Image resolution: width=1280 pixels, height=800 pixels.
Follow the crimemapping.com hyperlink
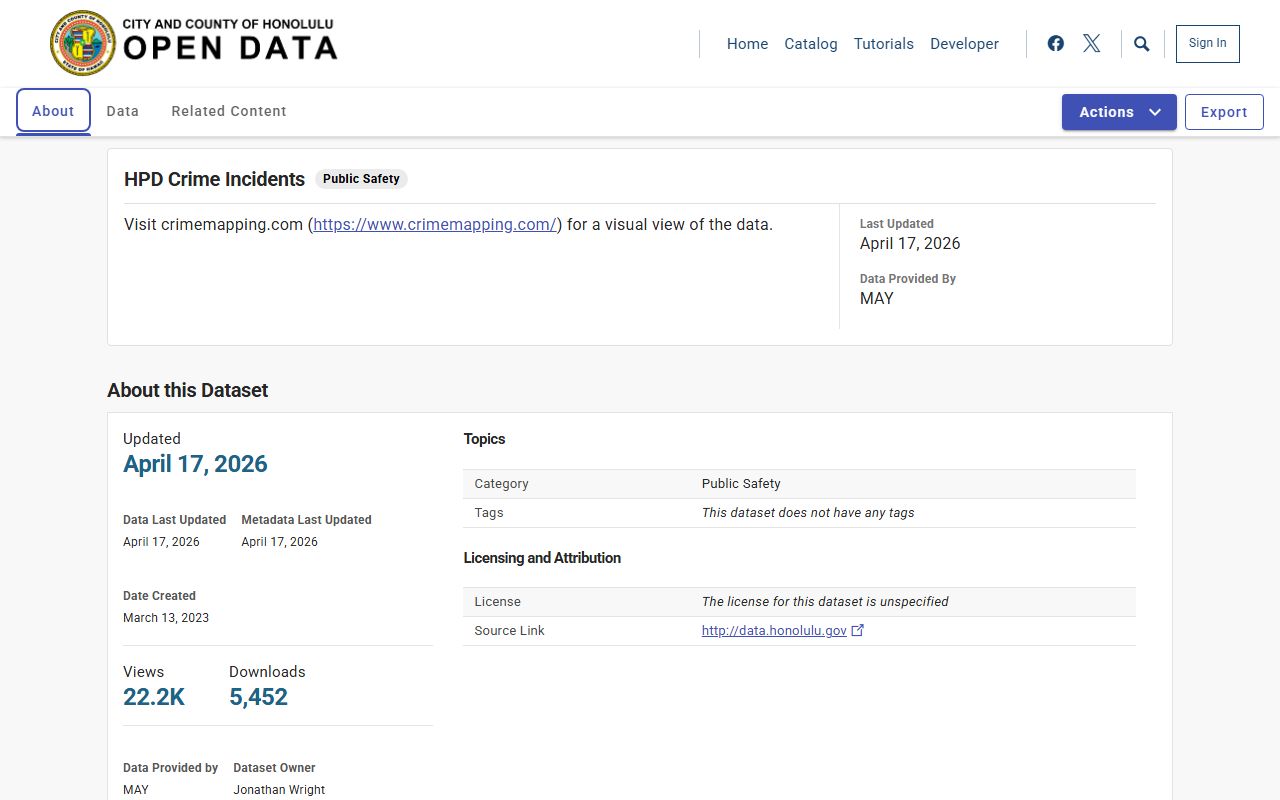coord(435,224)
